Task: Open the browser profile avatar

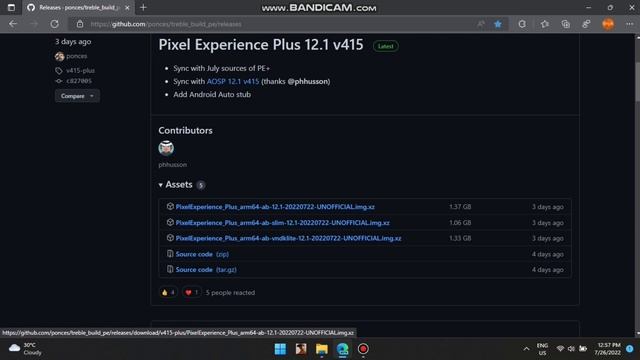Action: pyautogui.click(x=608, y=24)
